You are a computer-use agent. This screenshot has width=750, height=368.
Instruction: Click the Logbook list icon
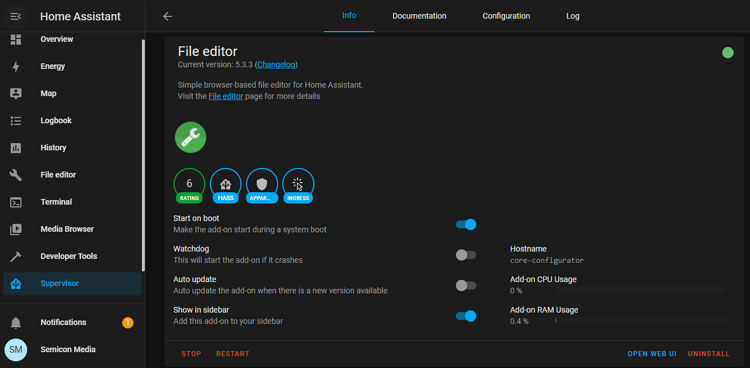coord(16,121)
